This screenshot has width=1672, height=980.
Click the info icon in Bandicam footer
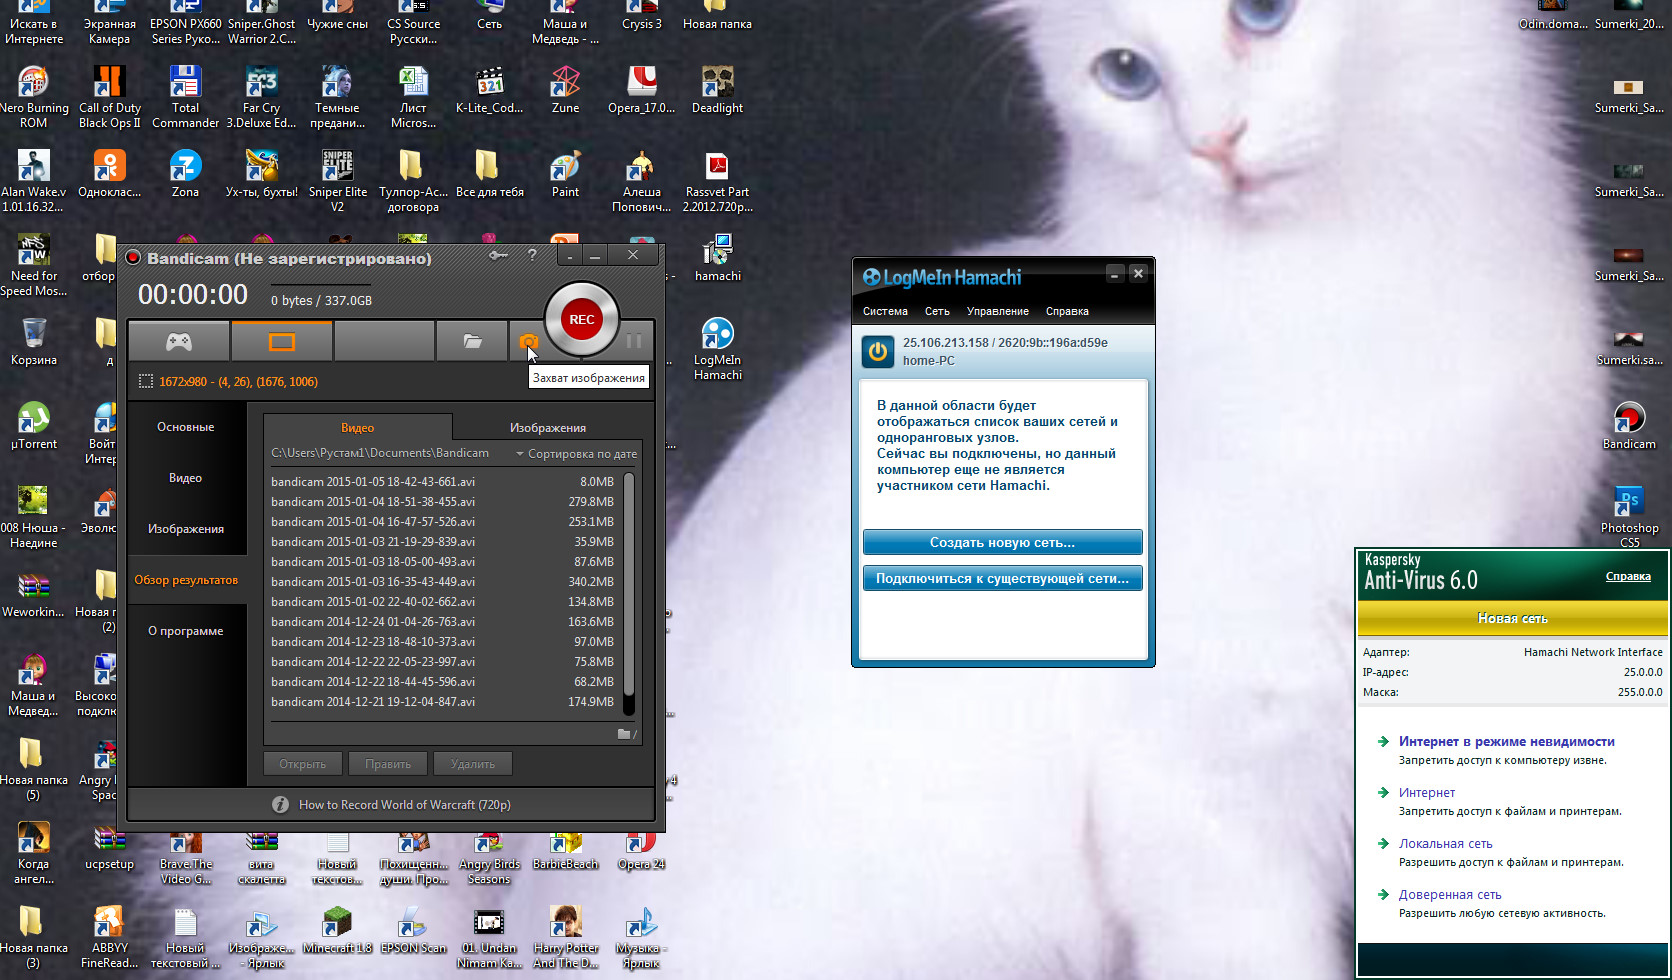coord(281,804)
